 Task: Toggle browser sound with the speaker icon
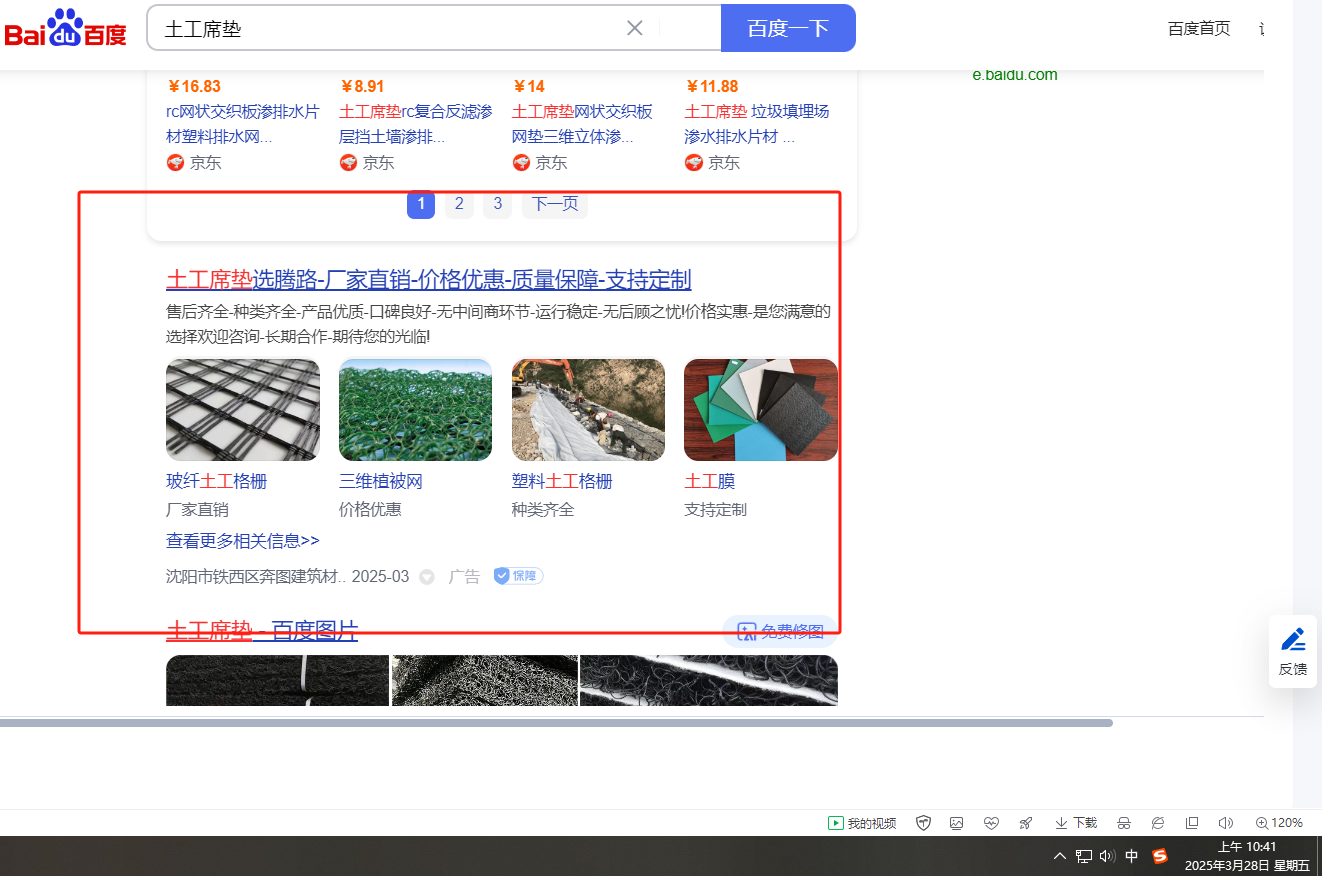(x=1226, y=823)
